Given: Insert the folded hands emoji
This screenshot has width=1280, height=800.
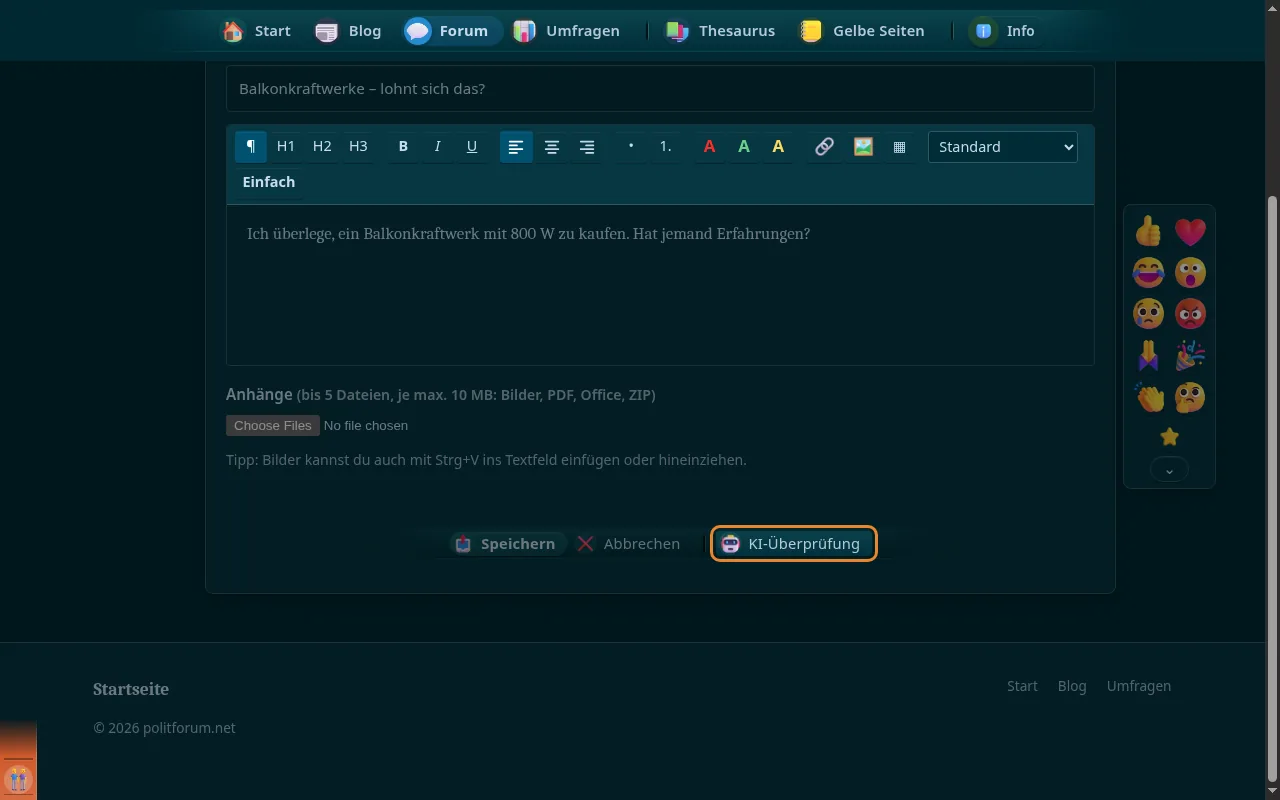Looking at the screenshot, I should tap(1148, 356).
